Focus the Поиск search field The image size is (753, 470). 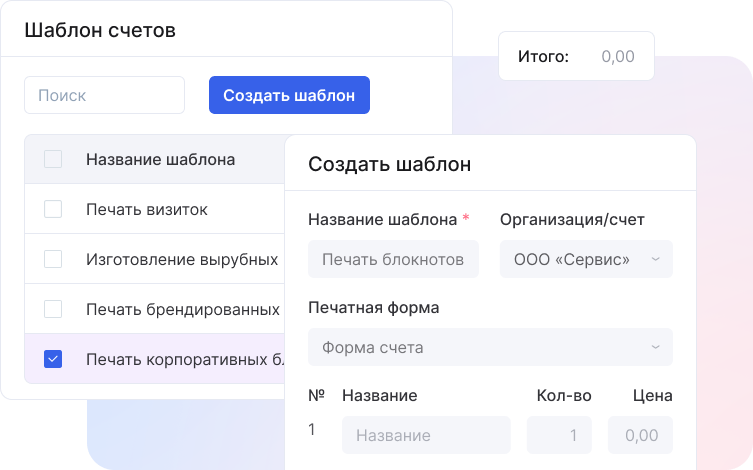point(104,96)
